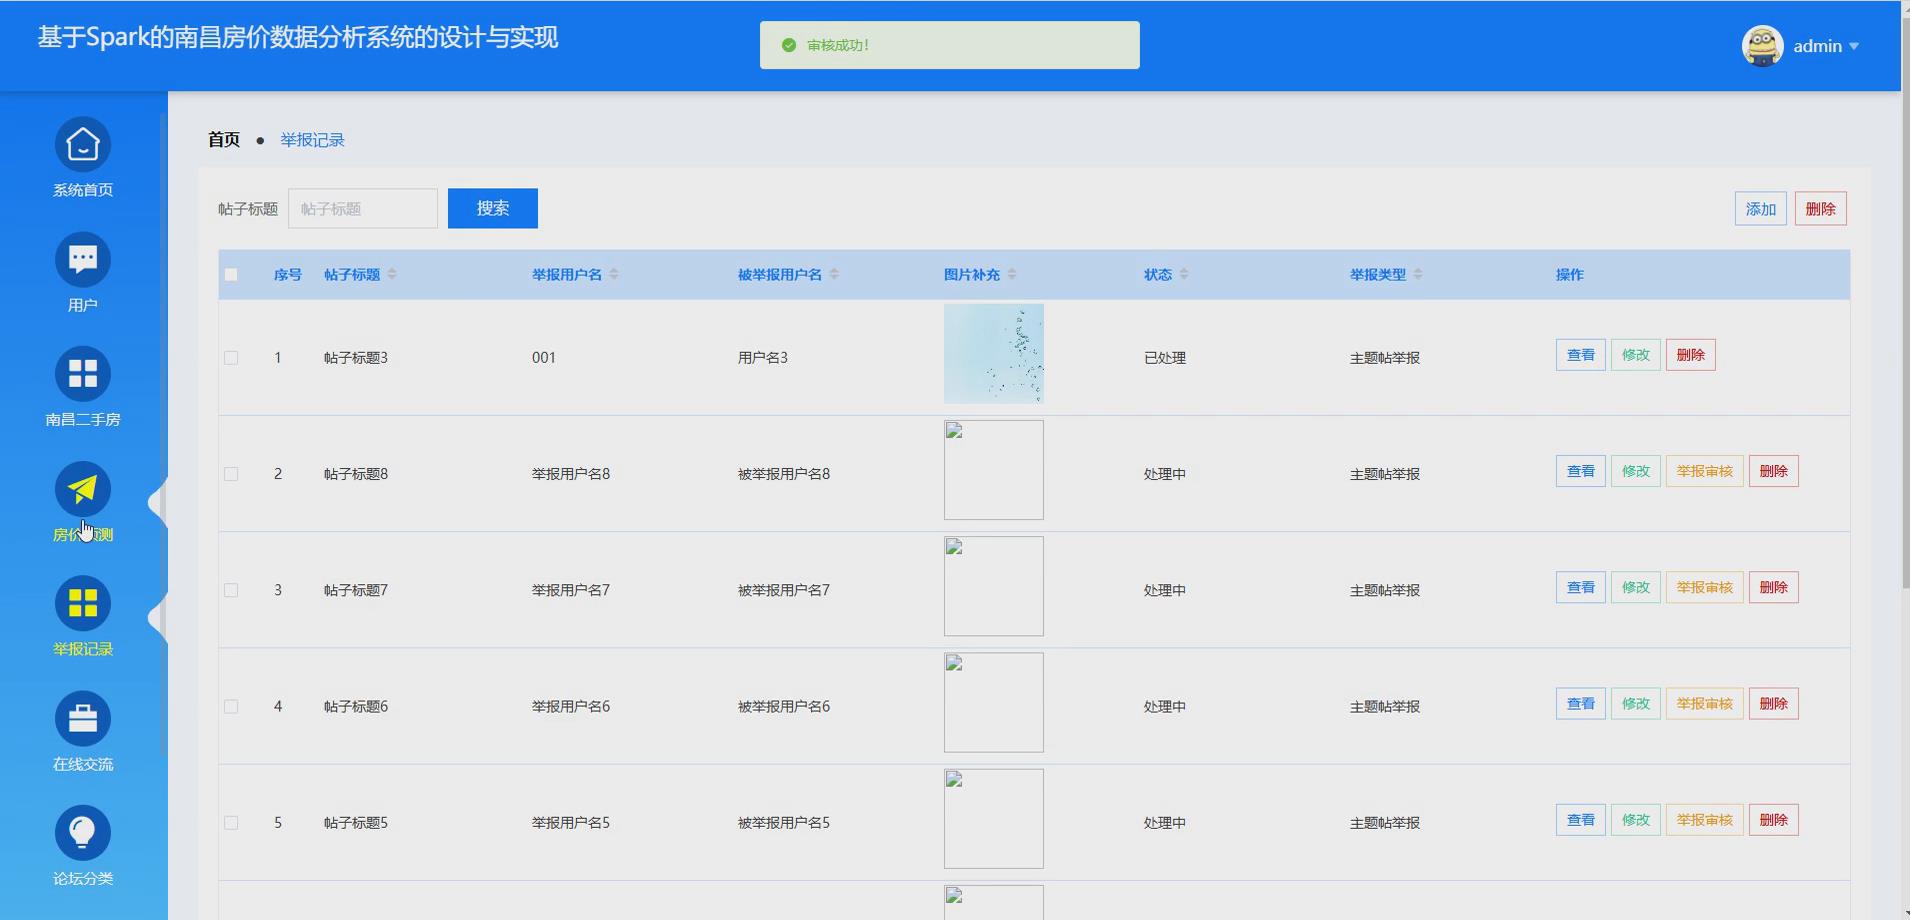The image size is (1910, 920).
Task: Click the 001 reporter cell
Action: tap(544, 358)
